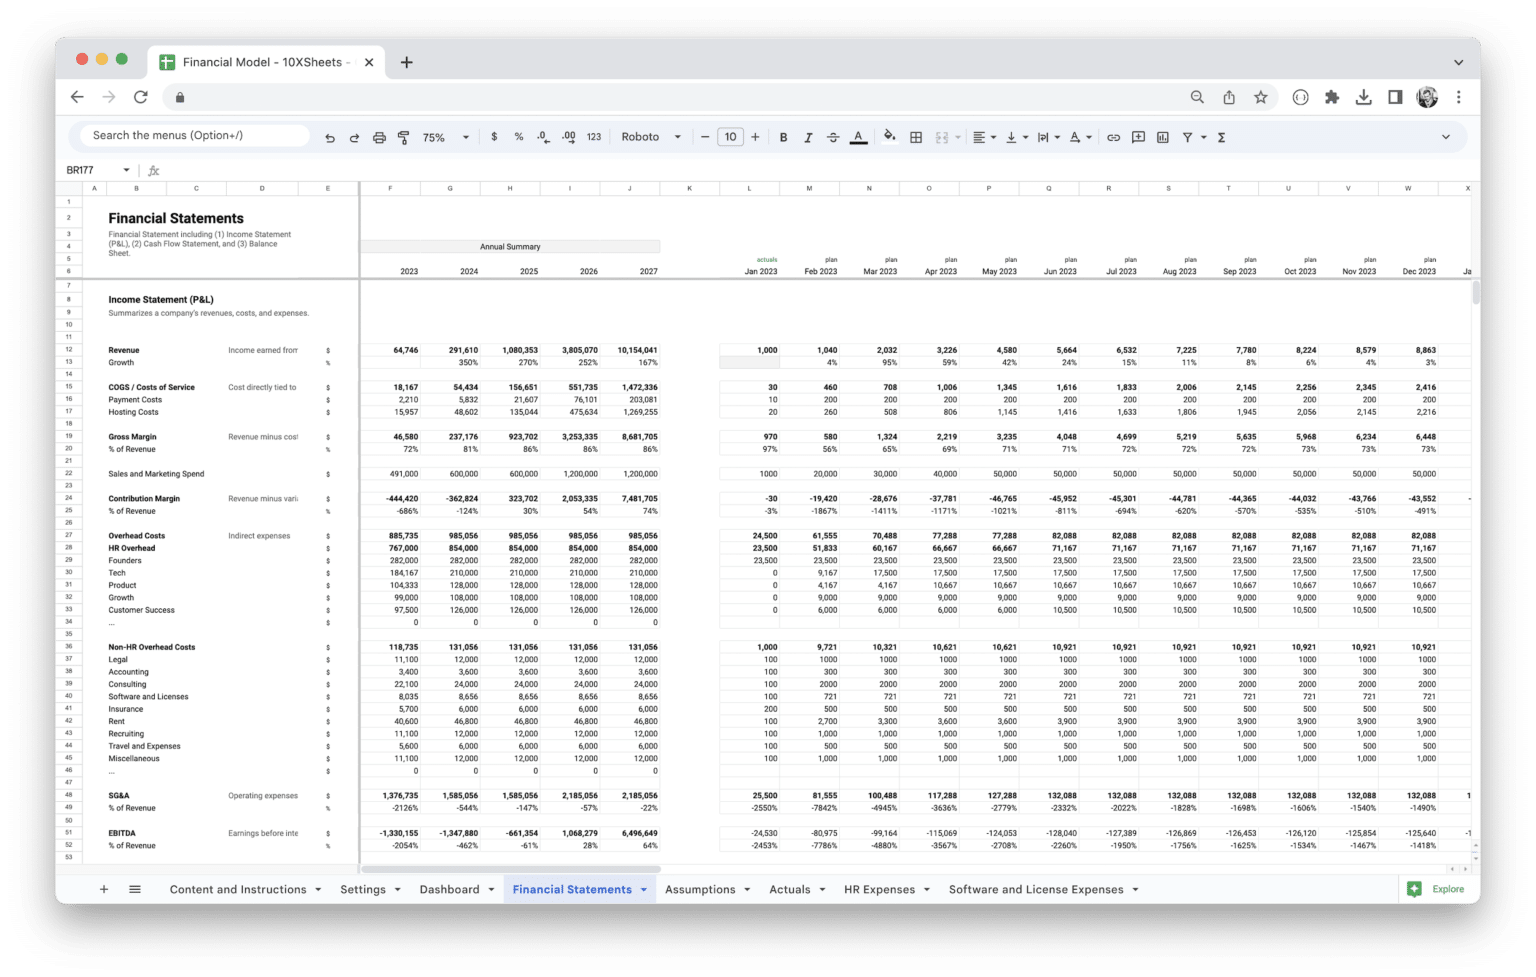1536x977 pixels.
Task: Switch to the Assumptions sheet tab
Action: click(701, 889)
